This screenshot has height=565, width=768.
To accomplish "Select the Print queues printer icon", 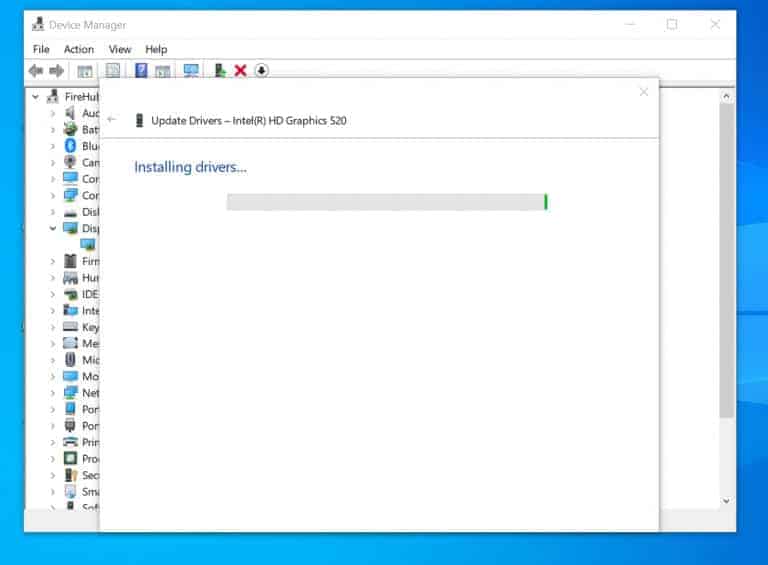I will coord(71,442).
